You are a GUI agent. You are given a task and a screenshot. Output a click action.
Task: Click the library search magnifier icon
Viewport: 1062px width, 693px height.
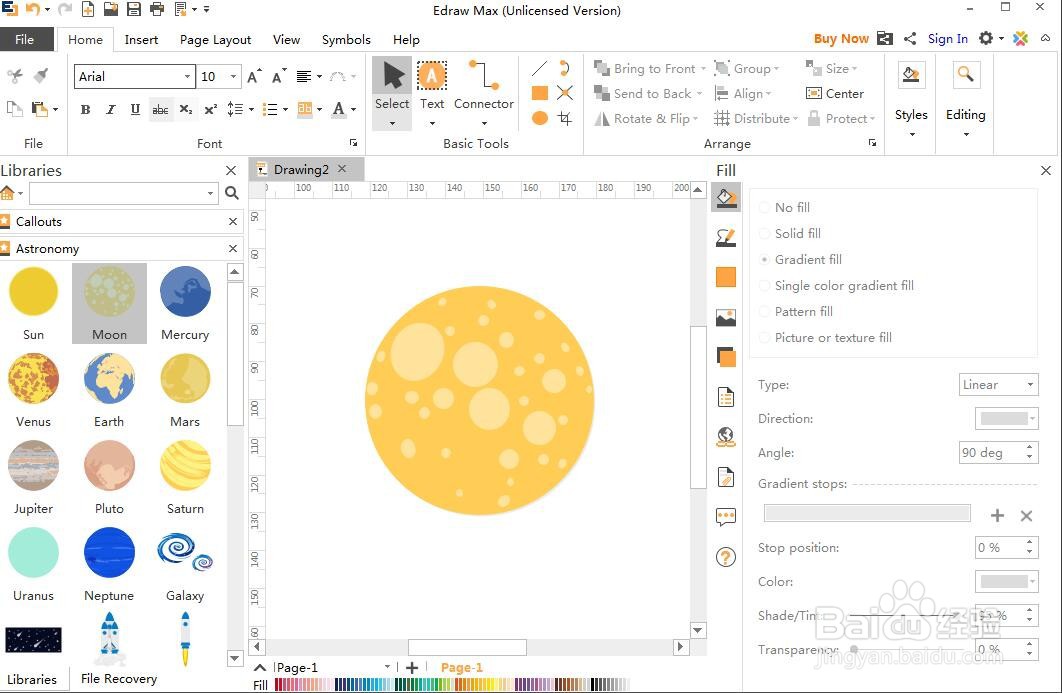point(232,194)
